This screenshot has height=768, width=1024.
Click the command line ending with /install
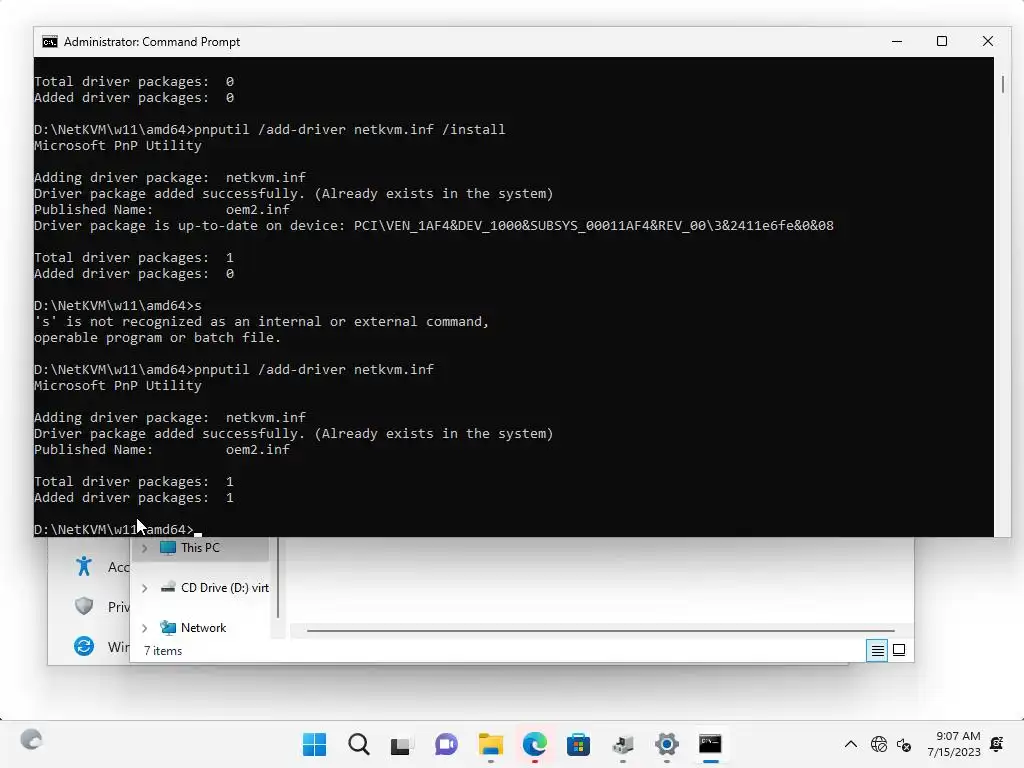270,129
